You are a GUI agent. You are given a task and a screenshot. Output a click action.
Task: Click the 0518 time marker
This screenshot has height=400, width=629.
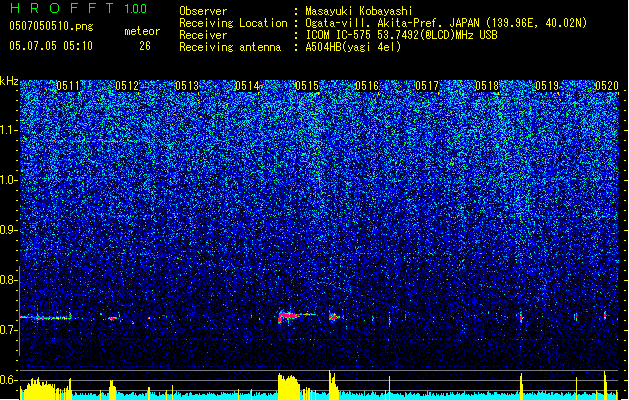coord(487,86)
